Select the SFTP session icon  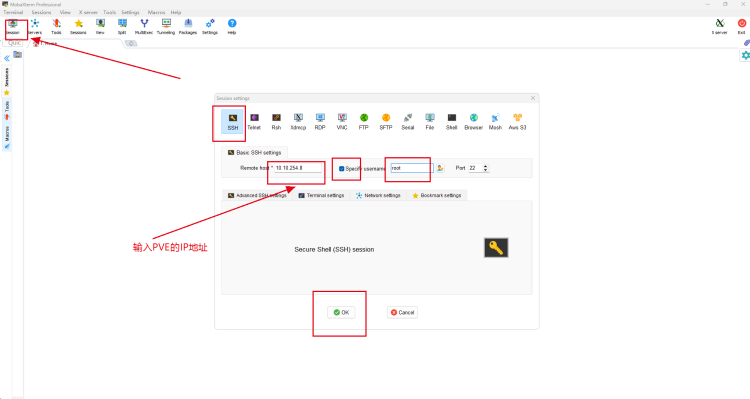pos(386,122)
